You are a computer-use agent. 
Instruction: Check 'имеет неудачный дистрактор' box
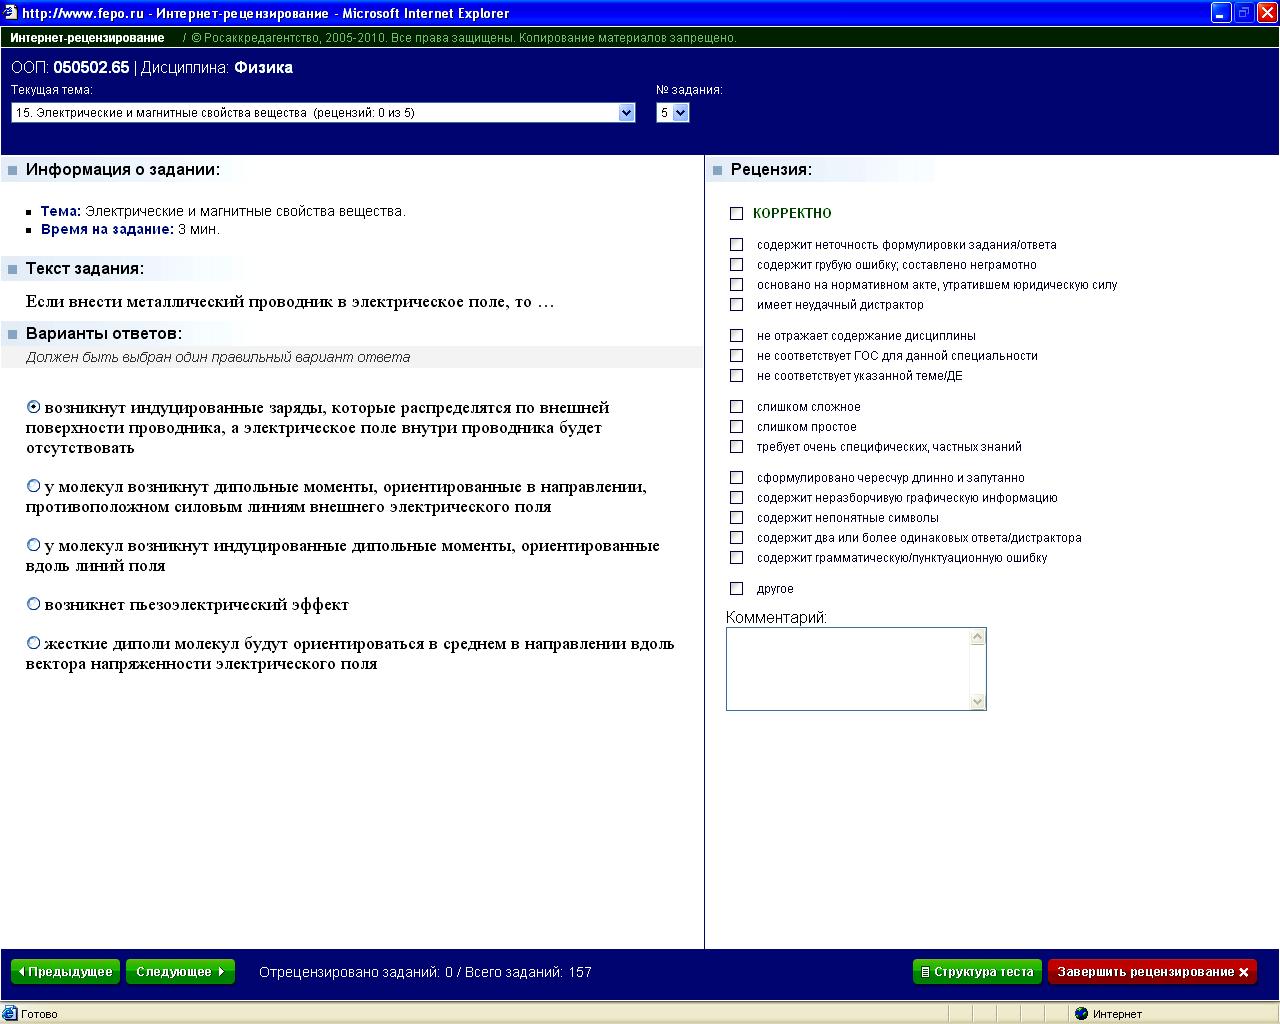(x=737, y=304)
